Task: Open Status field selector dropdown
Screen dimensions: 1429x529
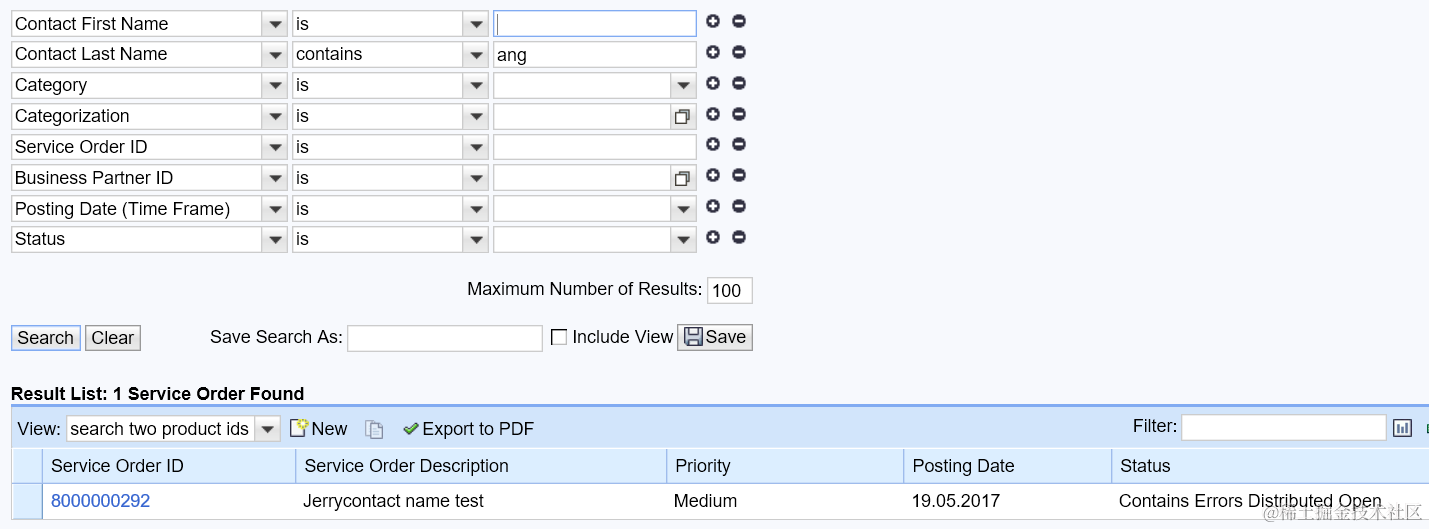Action: (275, 240)
